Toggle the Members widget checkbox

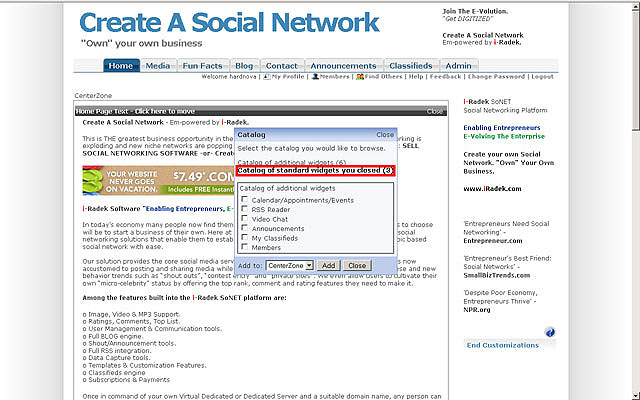(246, 247)
